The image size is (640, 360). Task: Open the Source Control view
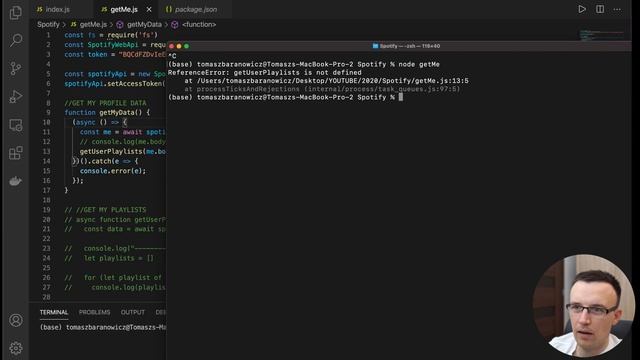16,68
